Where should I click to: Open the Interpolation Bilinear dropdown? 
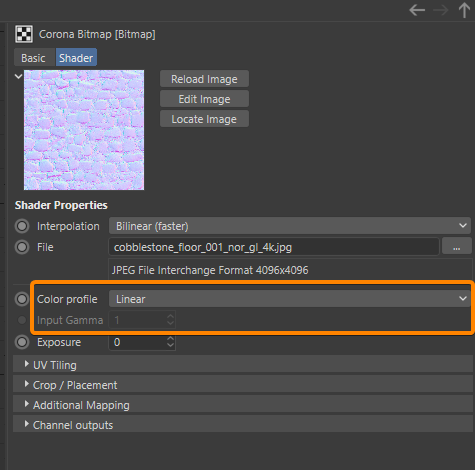290,226
